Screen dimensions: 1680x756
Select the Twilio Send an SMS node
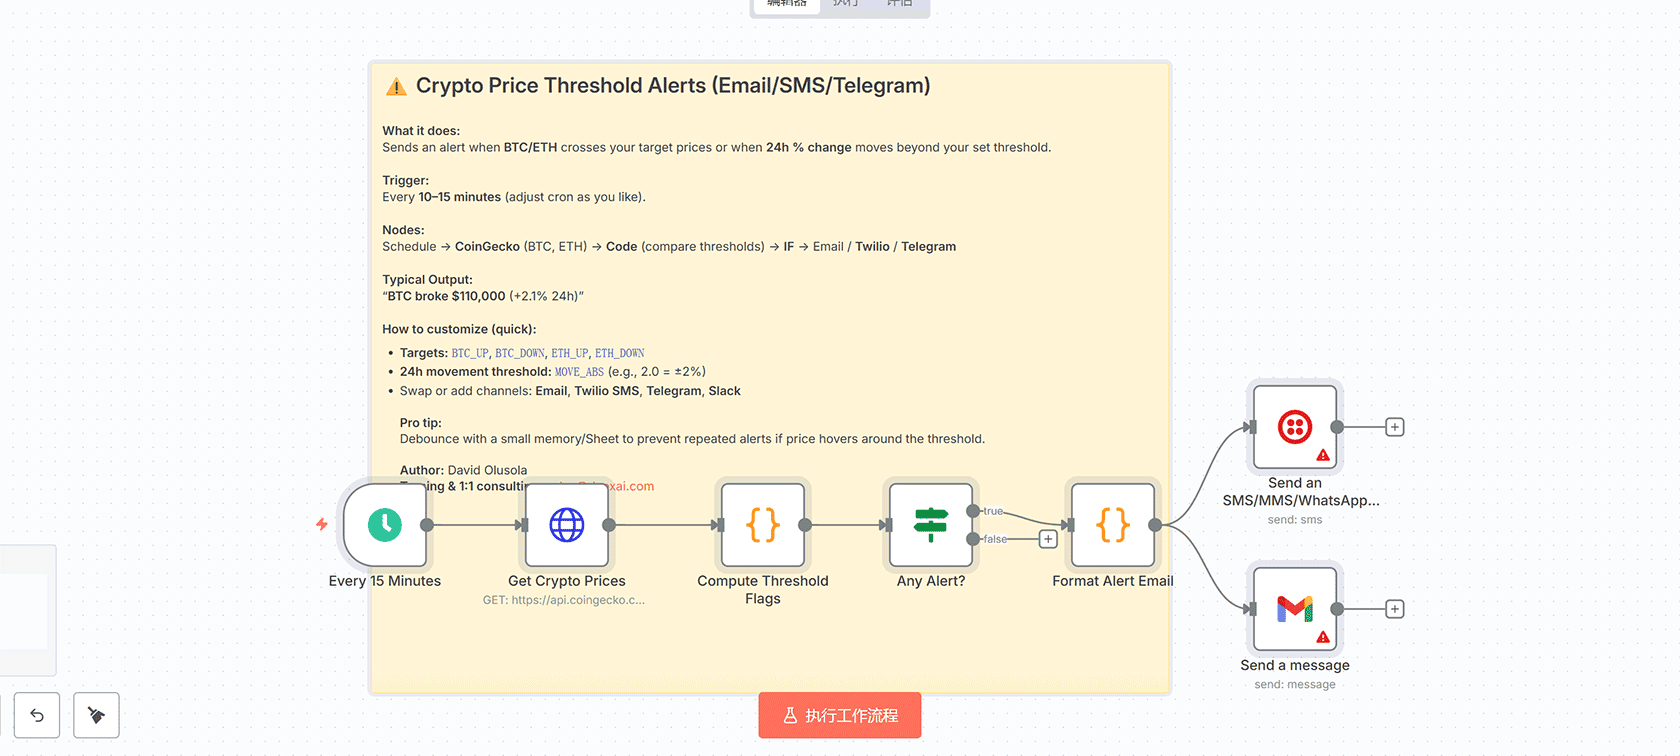click(x=1295, y=427)
